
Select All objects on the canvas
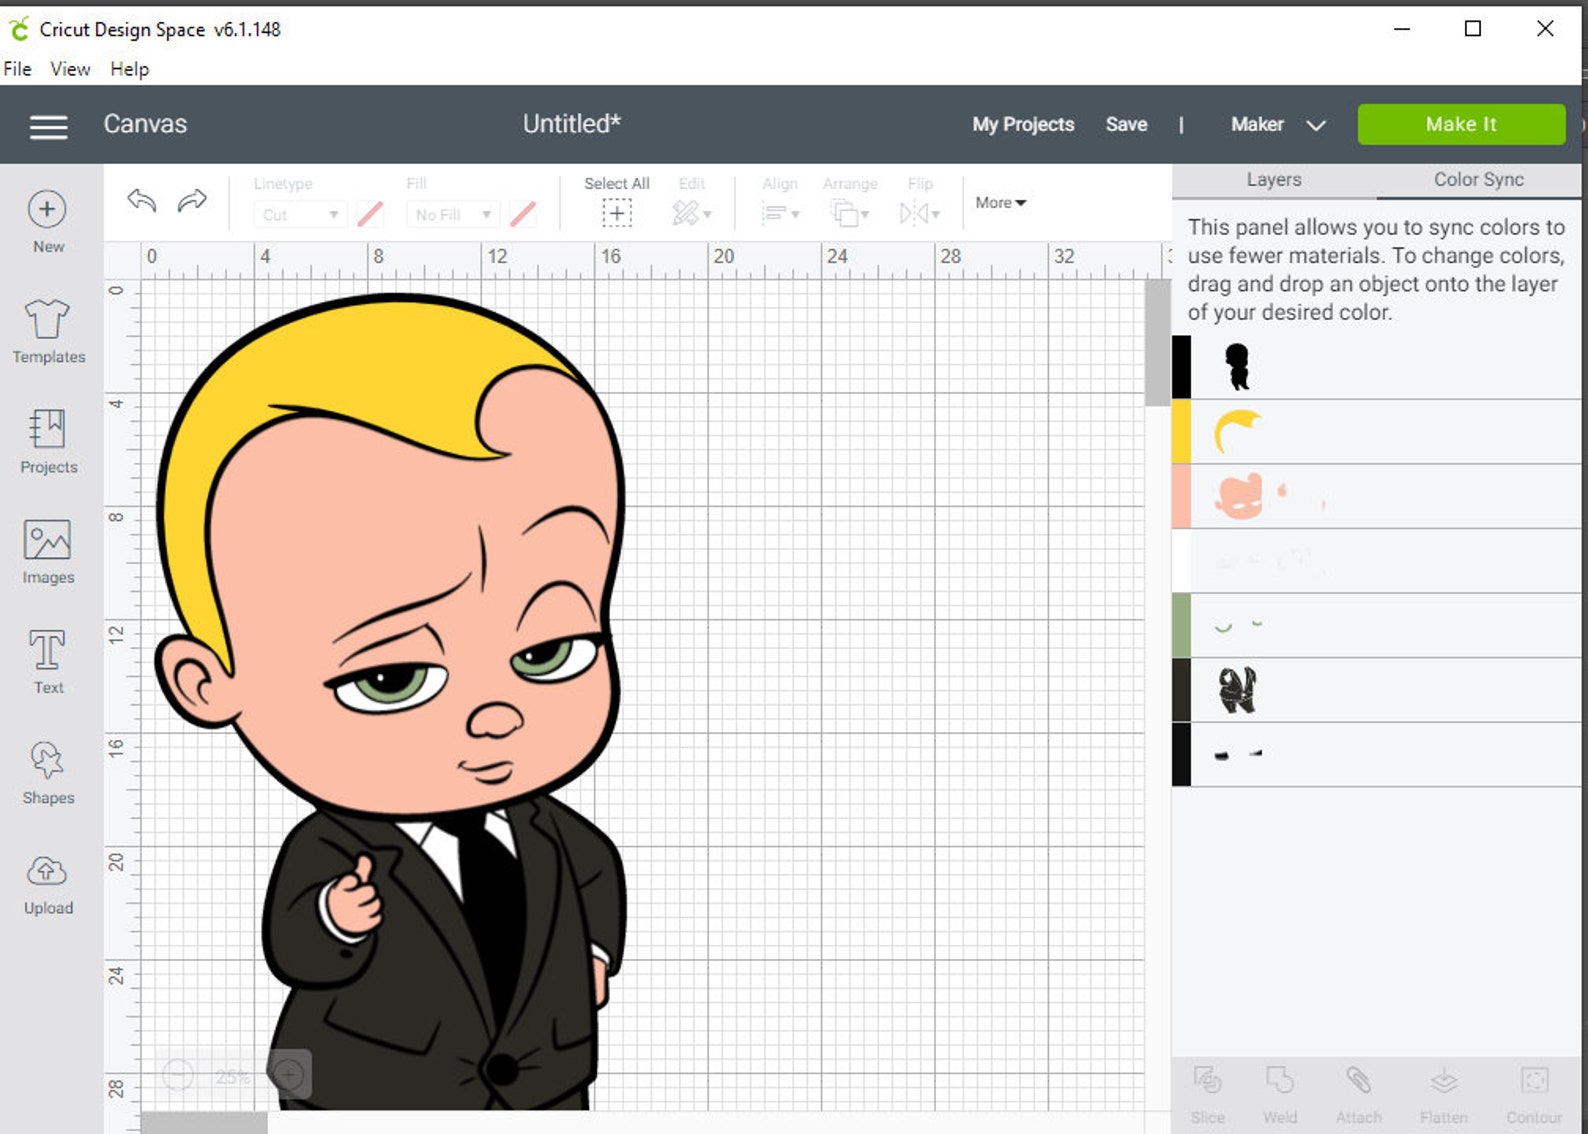click(616, 201)
